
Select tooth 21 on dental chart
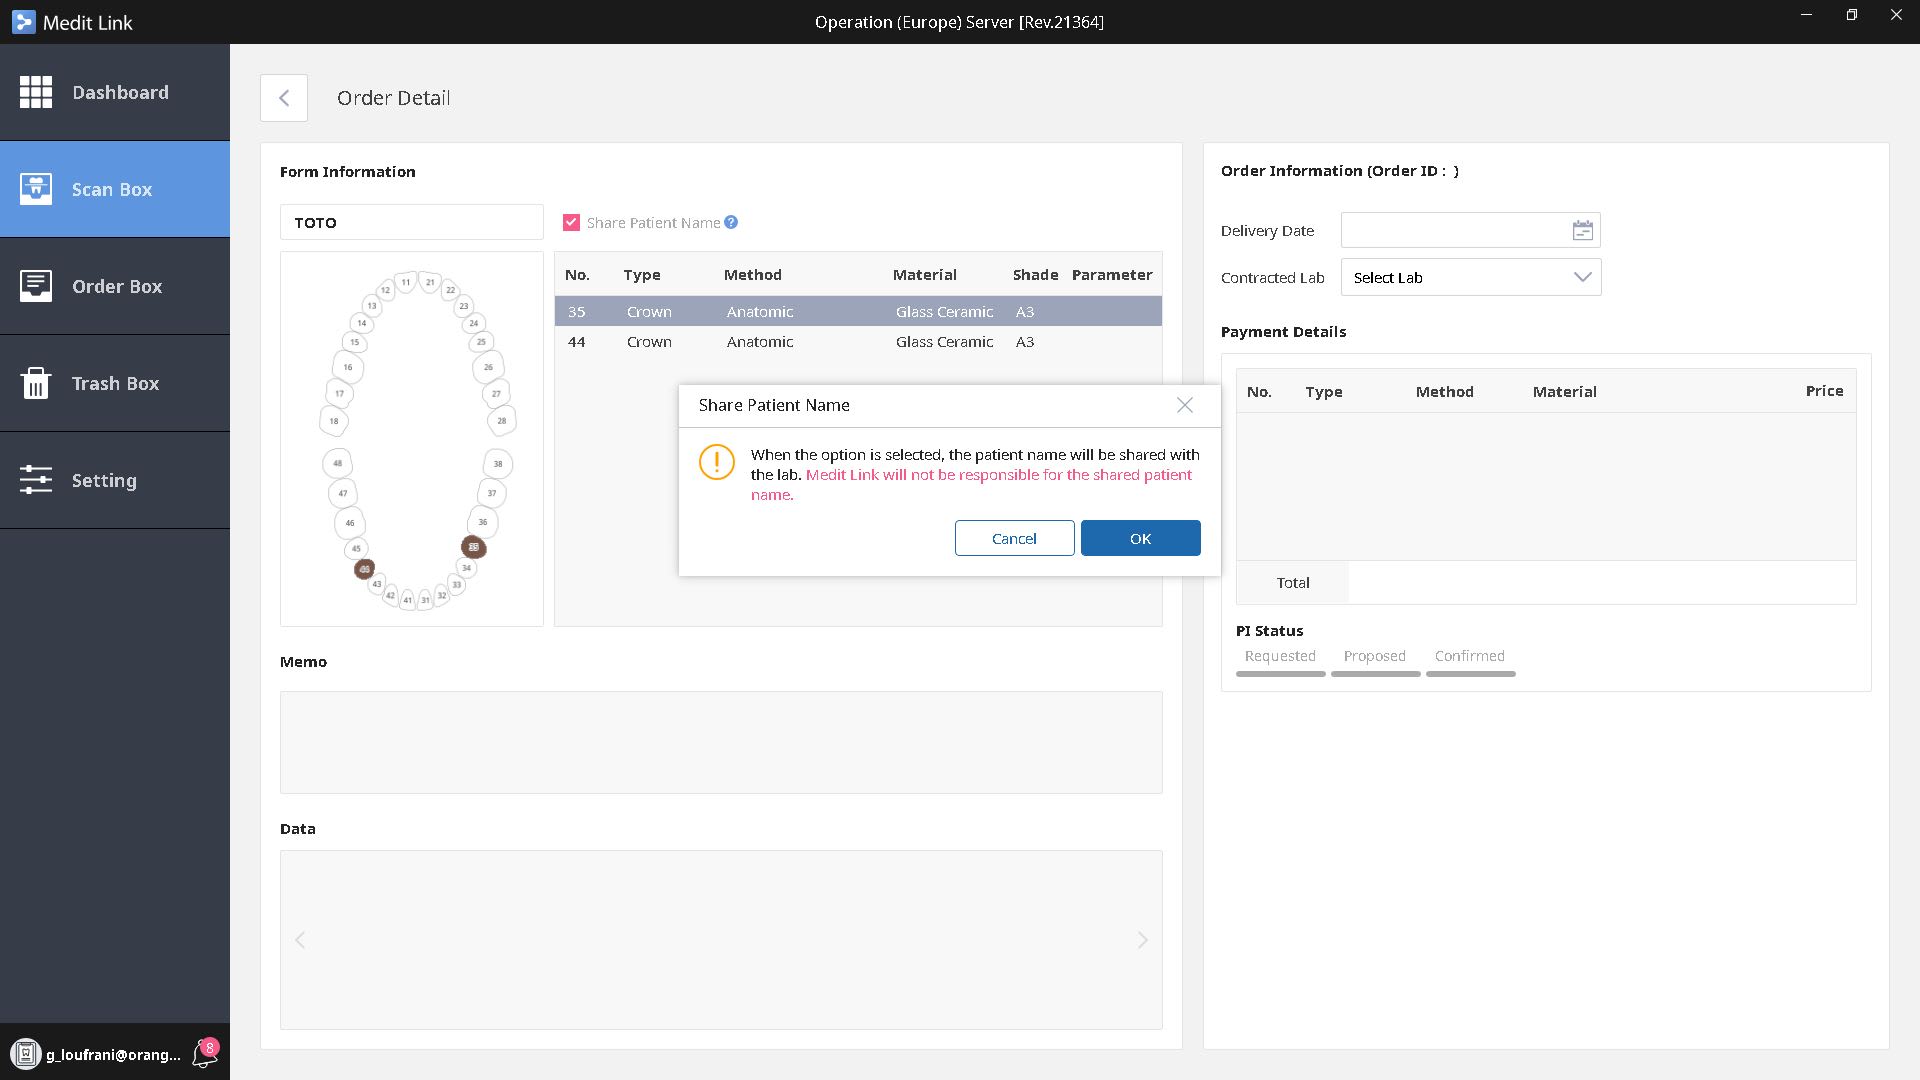click(430, 282)
